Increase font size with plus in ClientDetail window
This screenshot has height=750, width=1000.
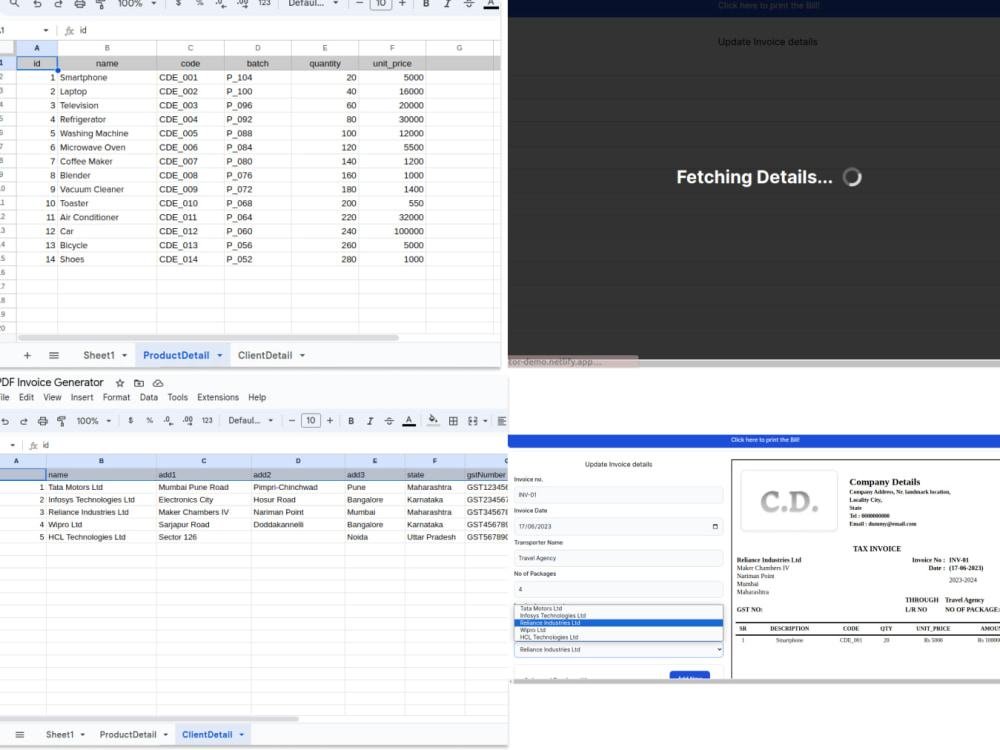330,421
